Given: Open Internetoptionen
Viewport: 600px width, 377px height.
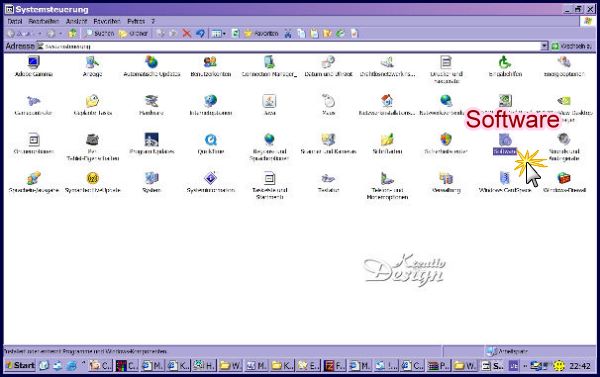Looking at the screenshot, I should (210, 105).
